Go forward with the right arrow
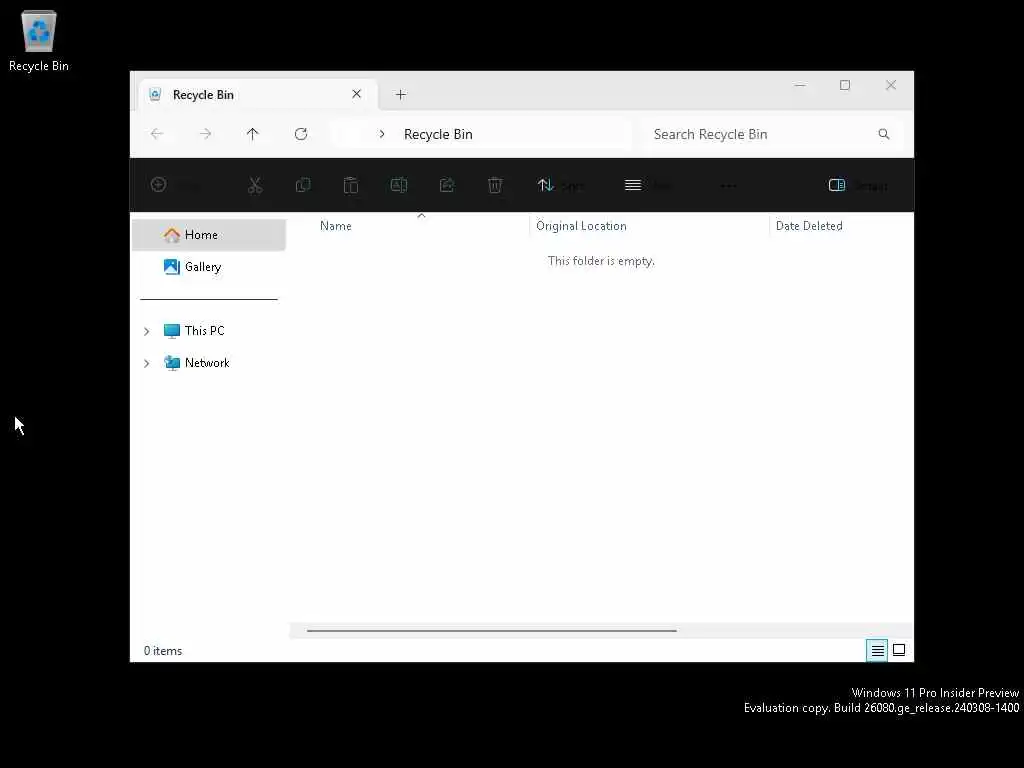This screenshot has width=1024, height=768. 205,134
